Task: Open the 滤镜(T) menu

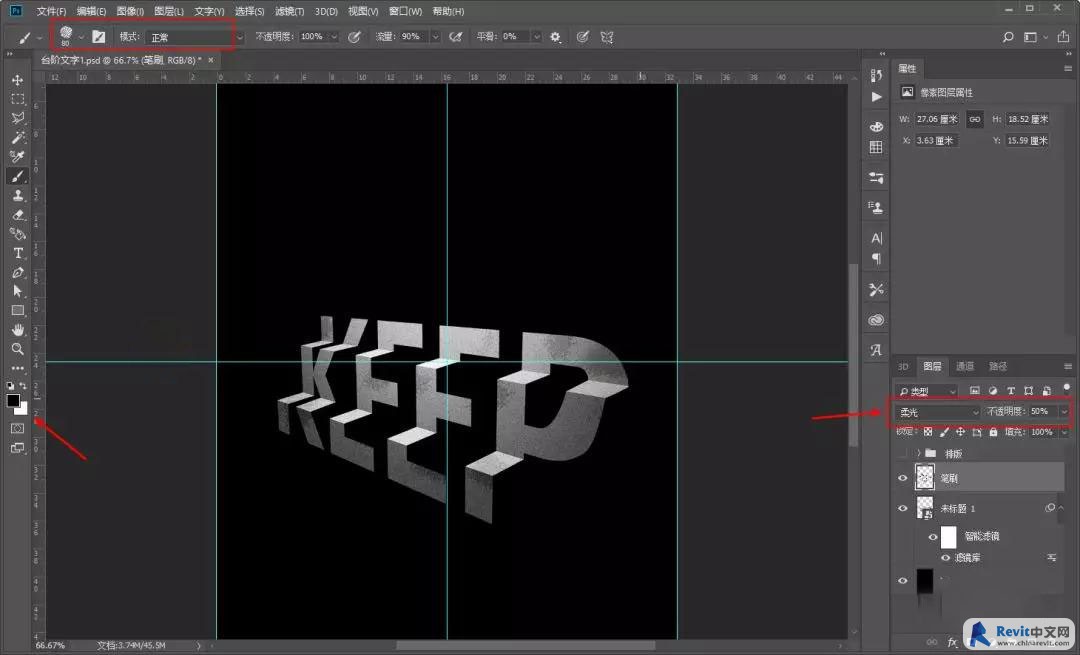Action: 289,11
